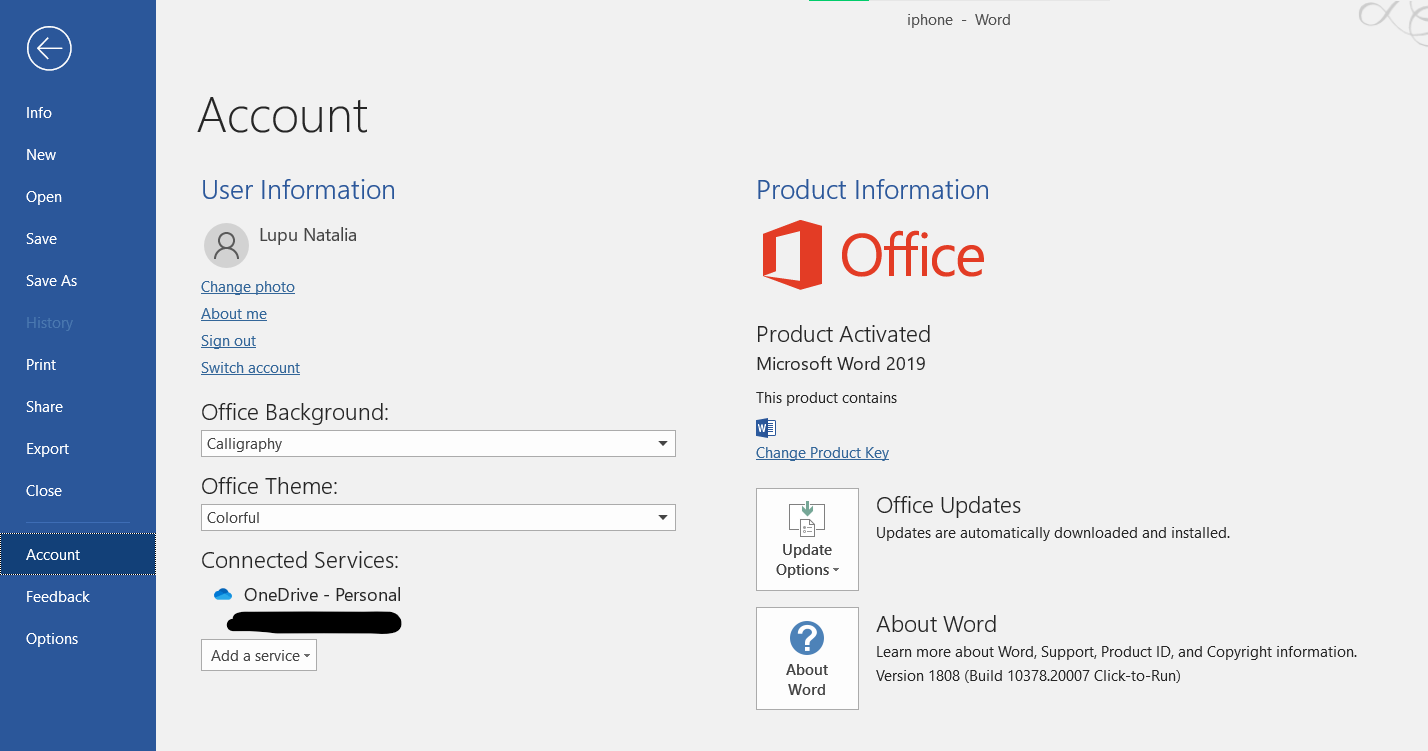Click the OneDrive - Personal service entry

tap(322, 595)
